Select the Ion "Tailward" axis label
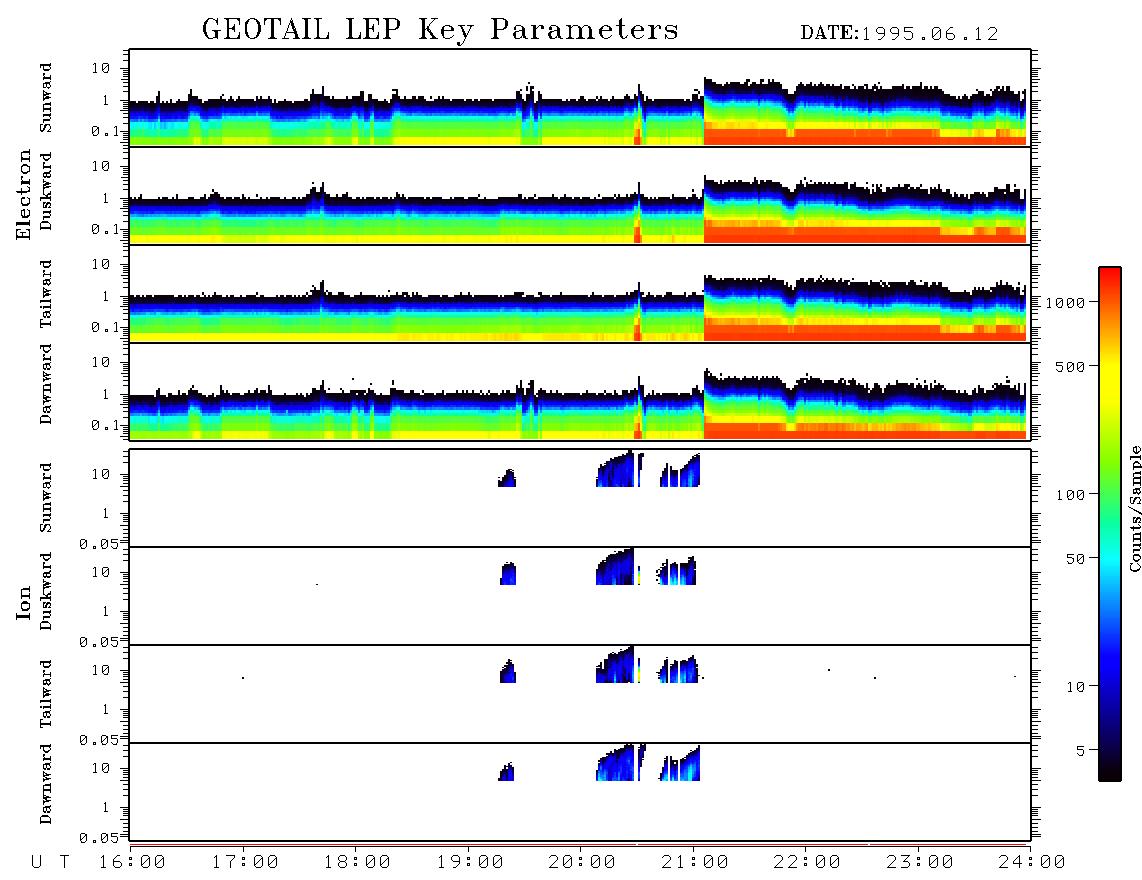Screen dimensions: 1142x880 point(46,694)
